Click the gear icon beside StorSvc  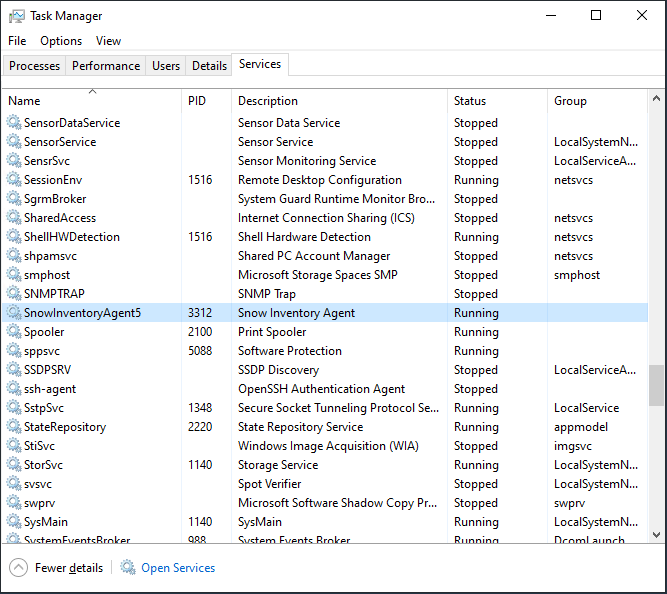point(14,465)
